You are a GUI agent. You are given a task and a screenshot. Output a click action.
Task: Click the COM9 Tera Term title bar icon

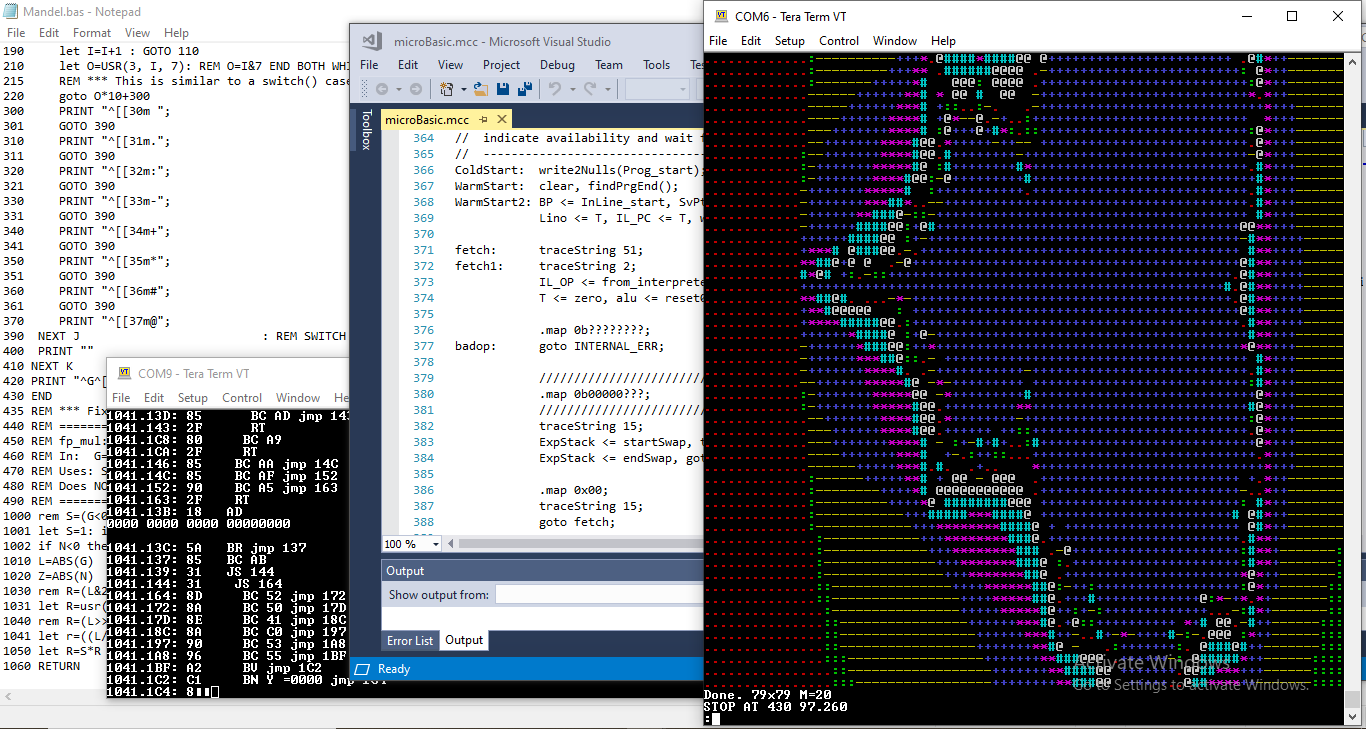(125, 373)
